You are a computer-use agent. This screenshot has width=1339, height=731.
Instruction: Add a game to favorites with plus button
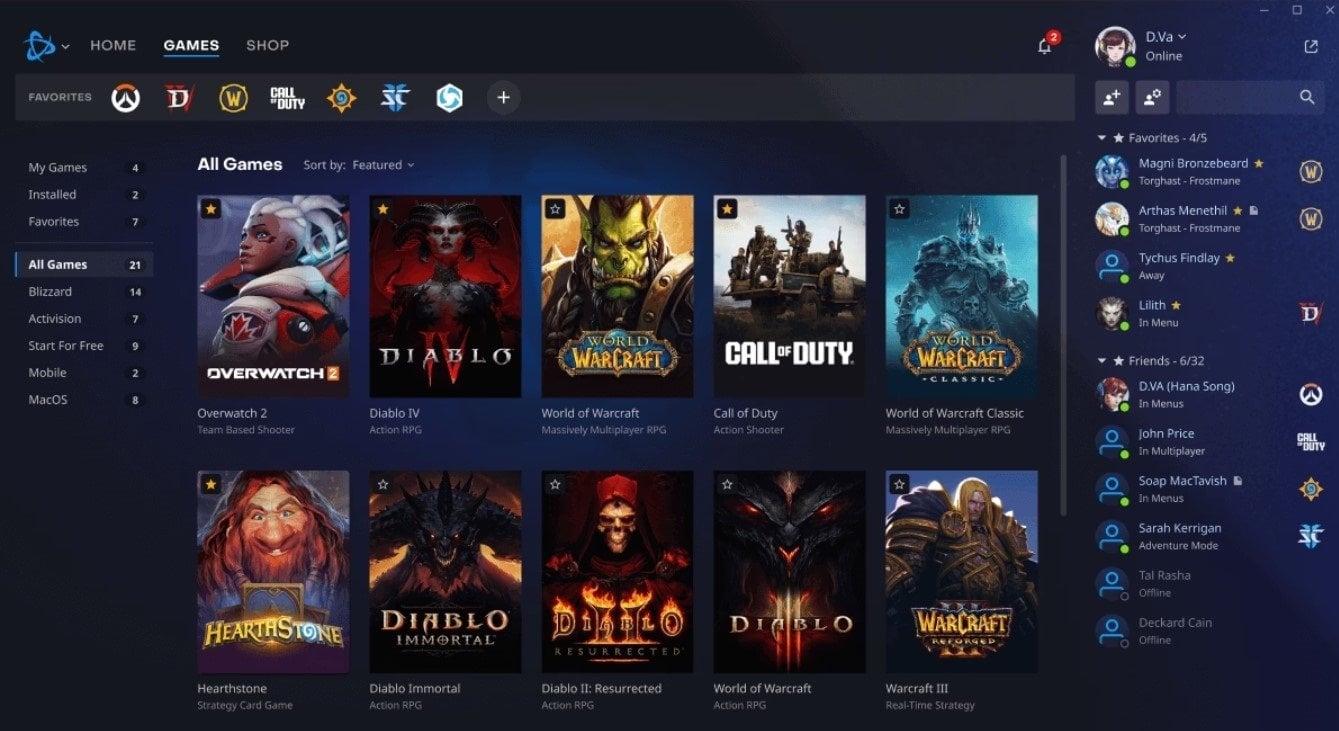click(x=503, y=98)
